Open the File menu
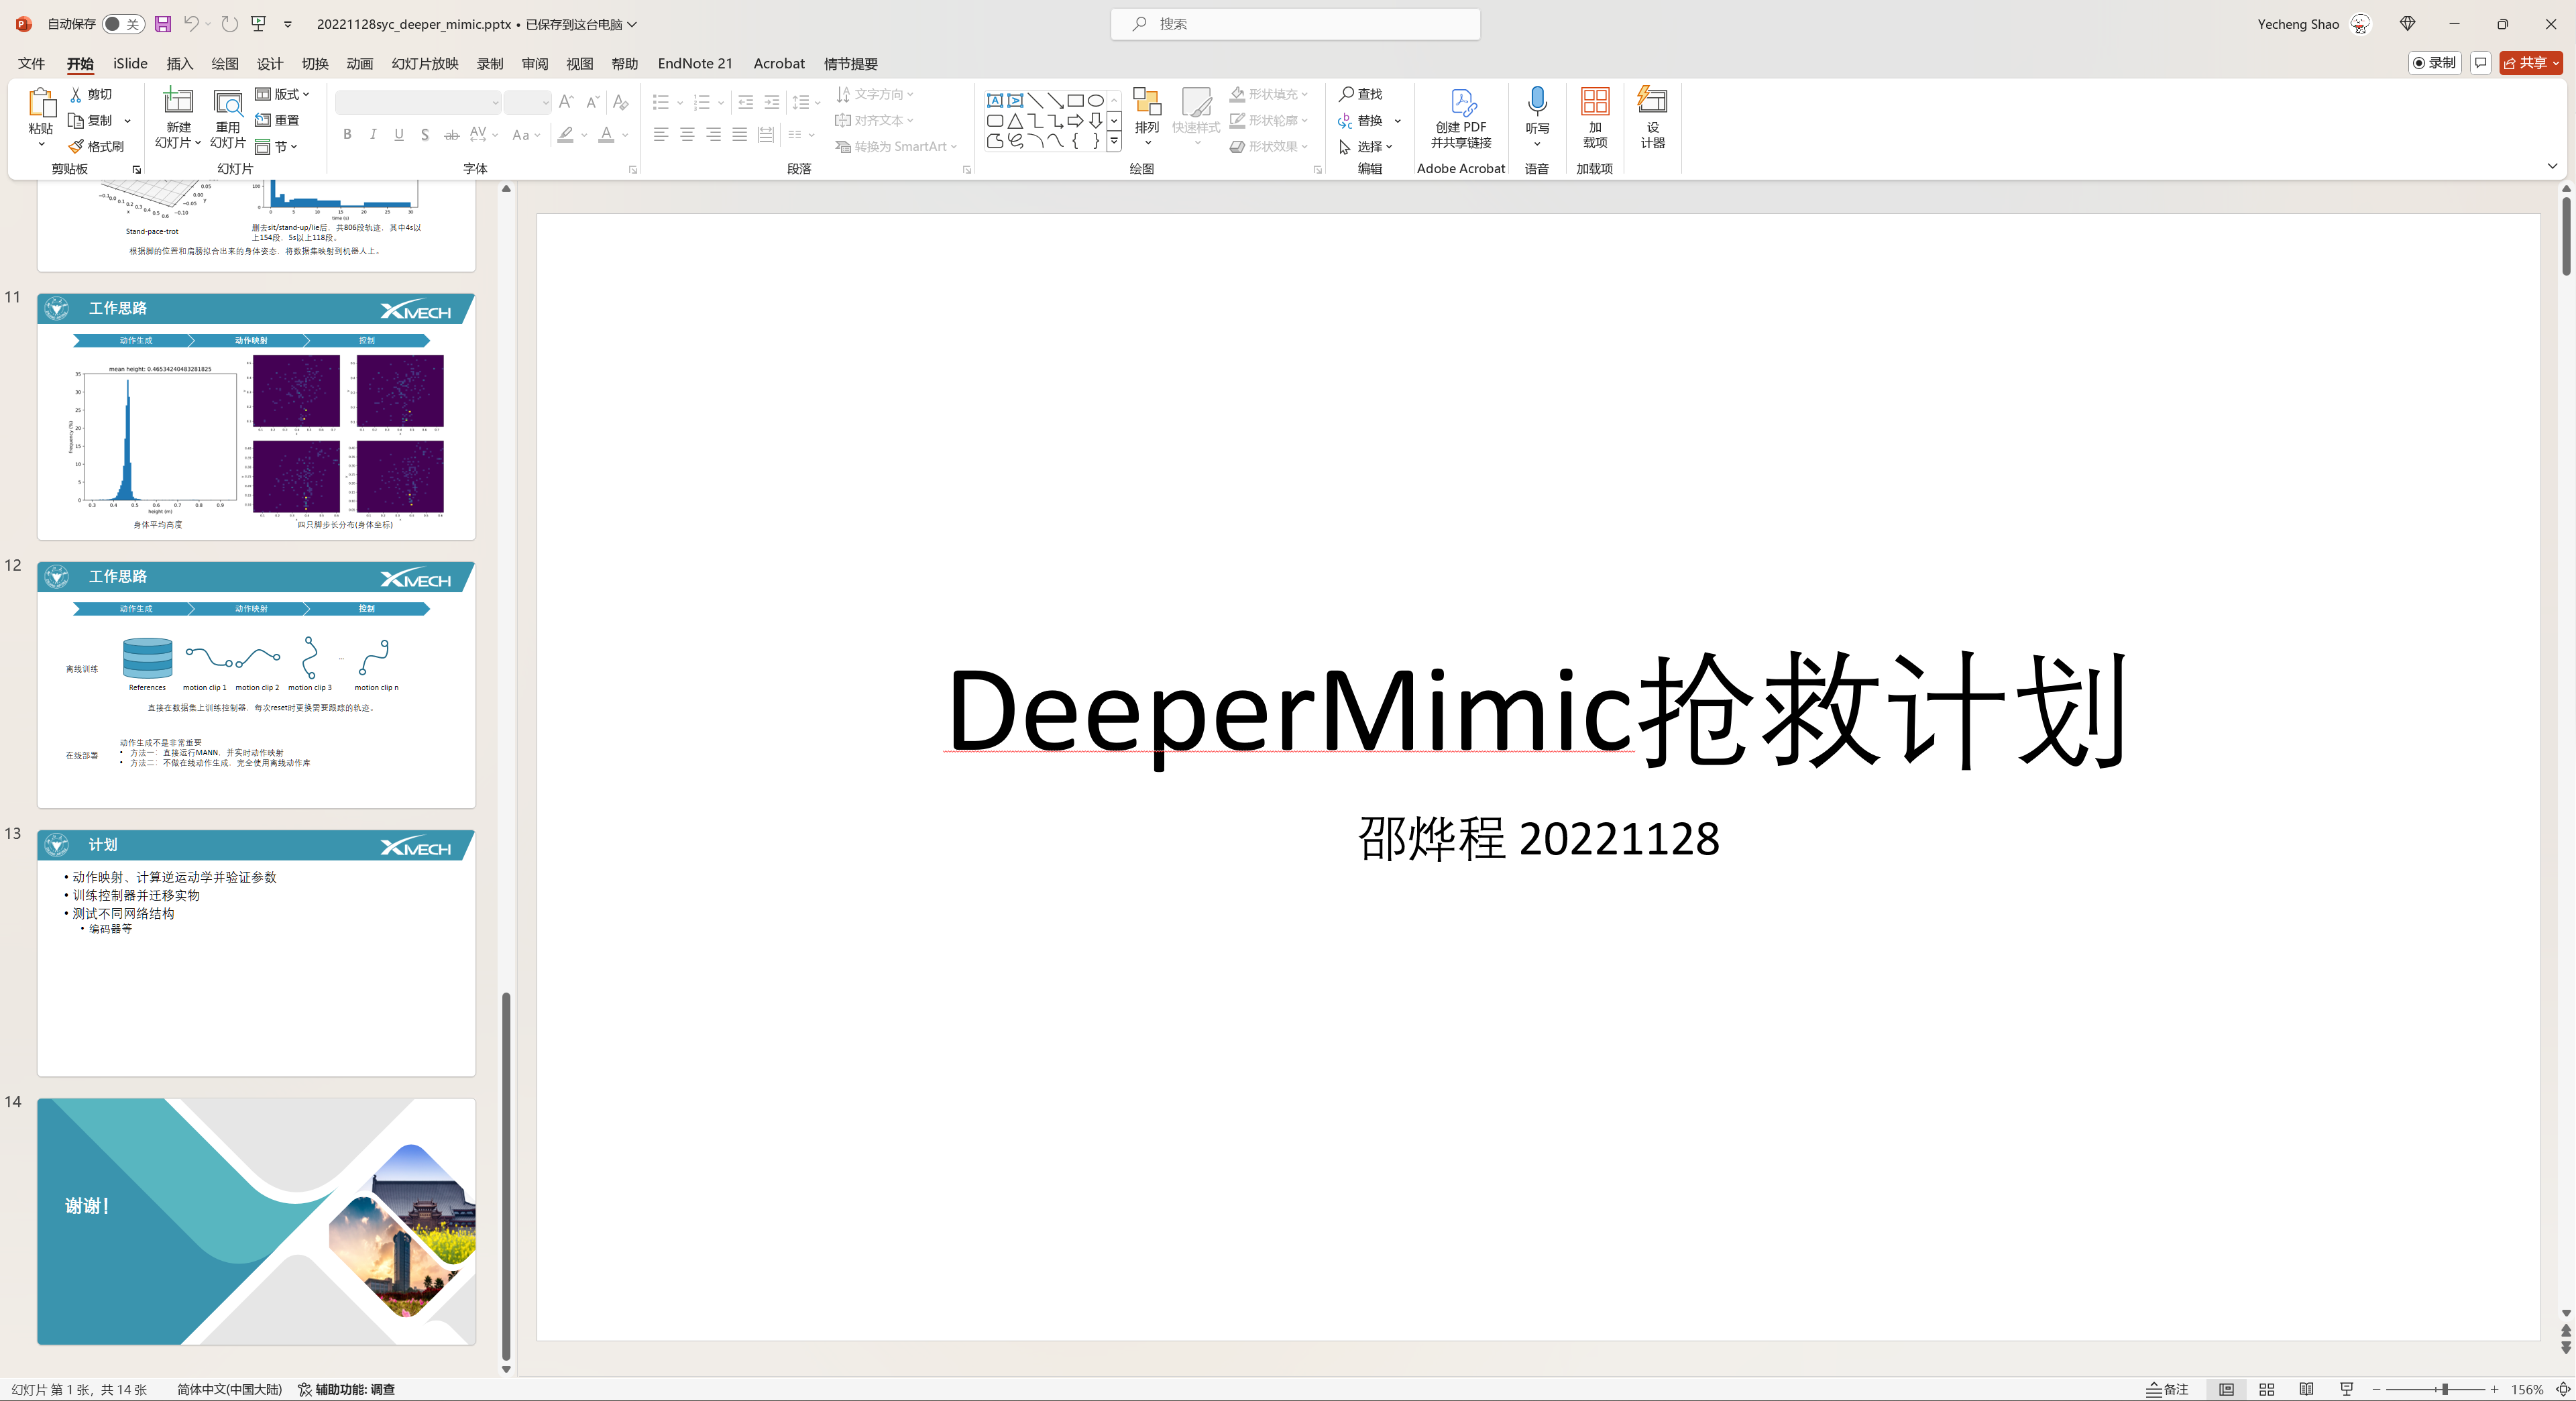2576x1401 pixels. [x=31, y=63]
